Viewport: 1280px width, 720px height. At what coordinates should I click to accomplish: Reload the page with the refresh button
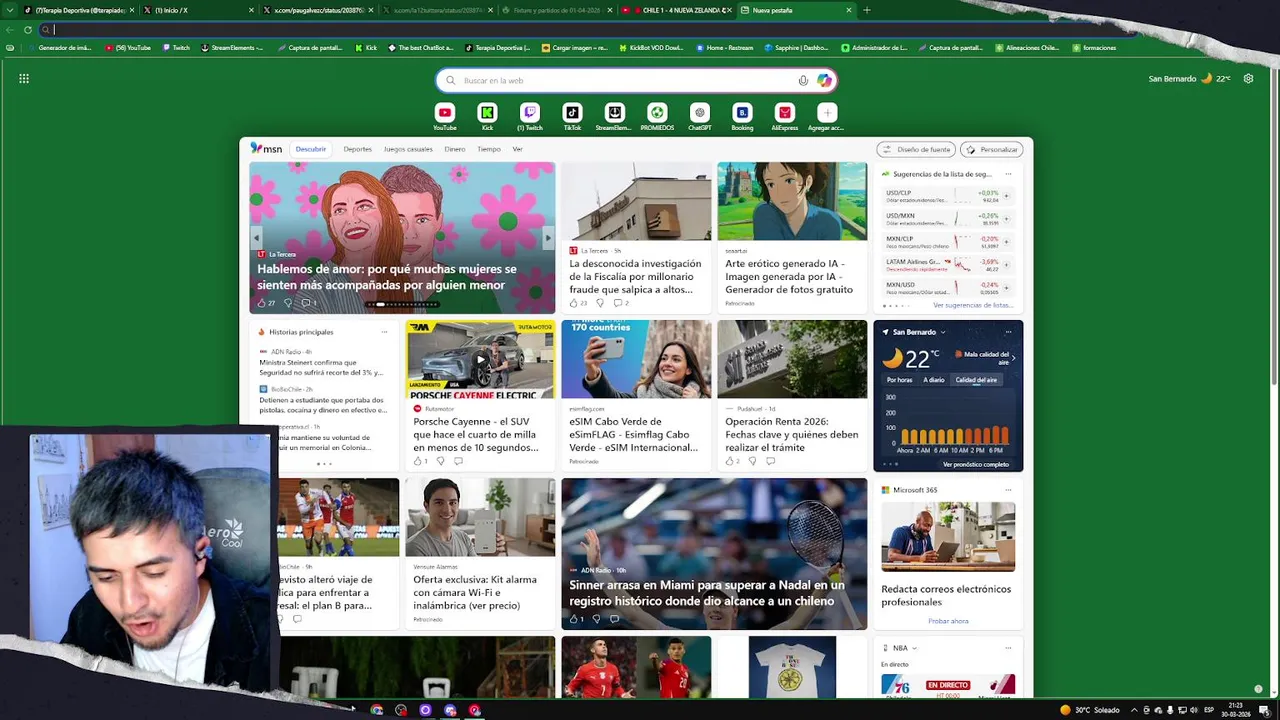click(x=28, y=29)
